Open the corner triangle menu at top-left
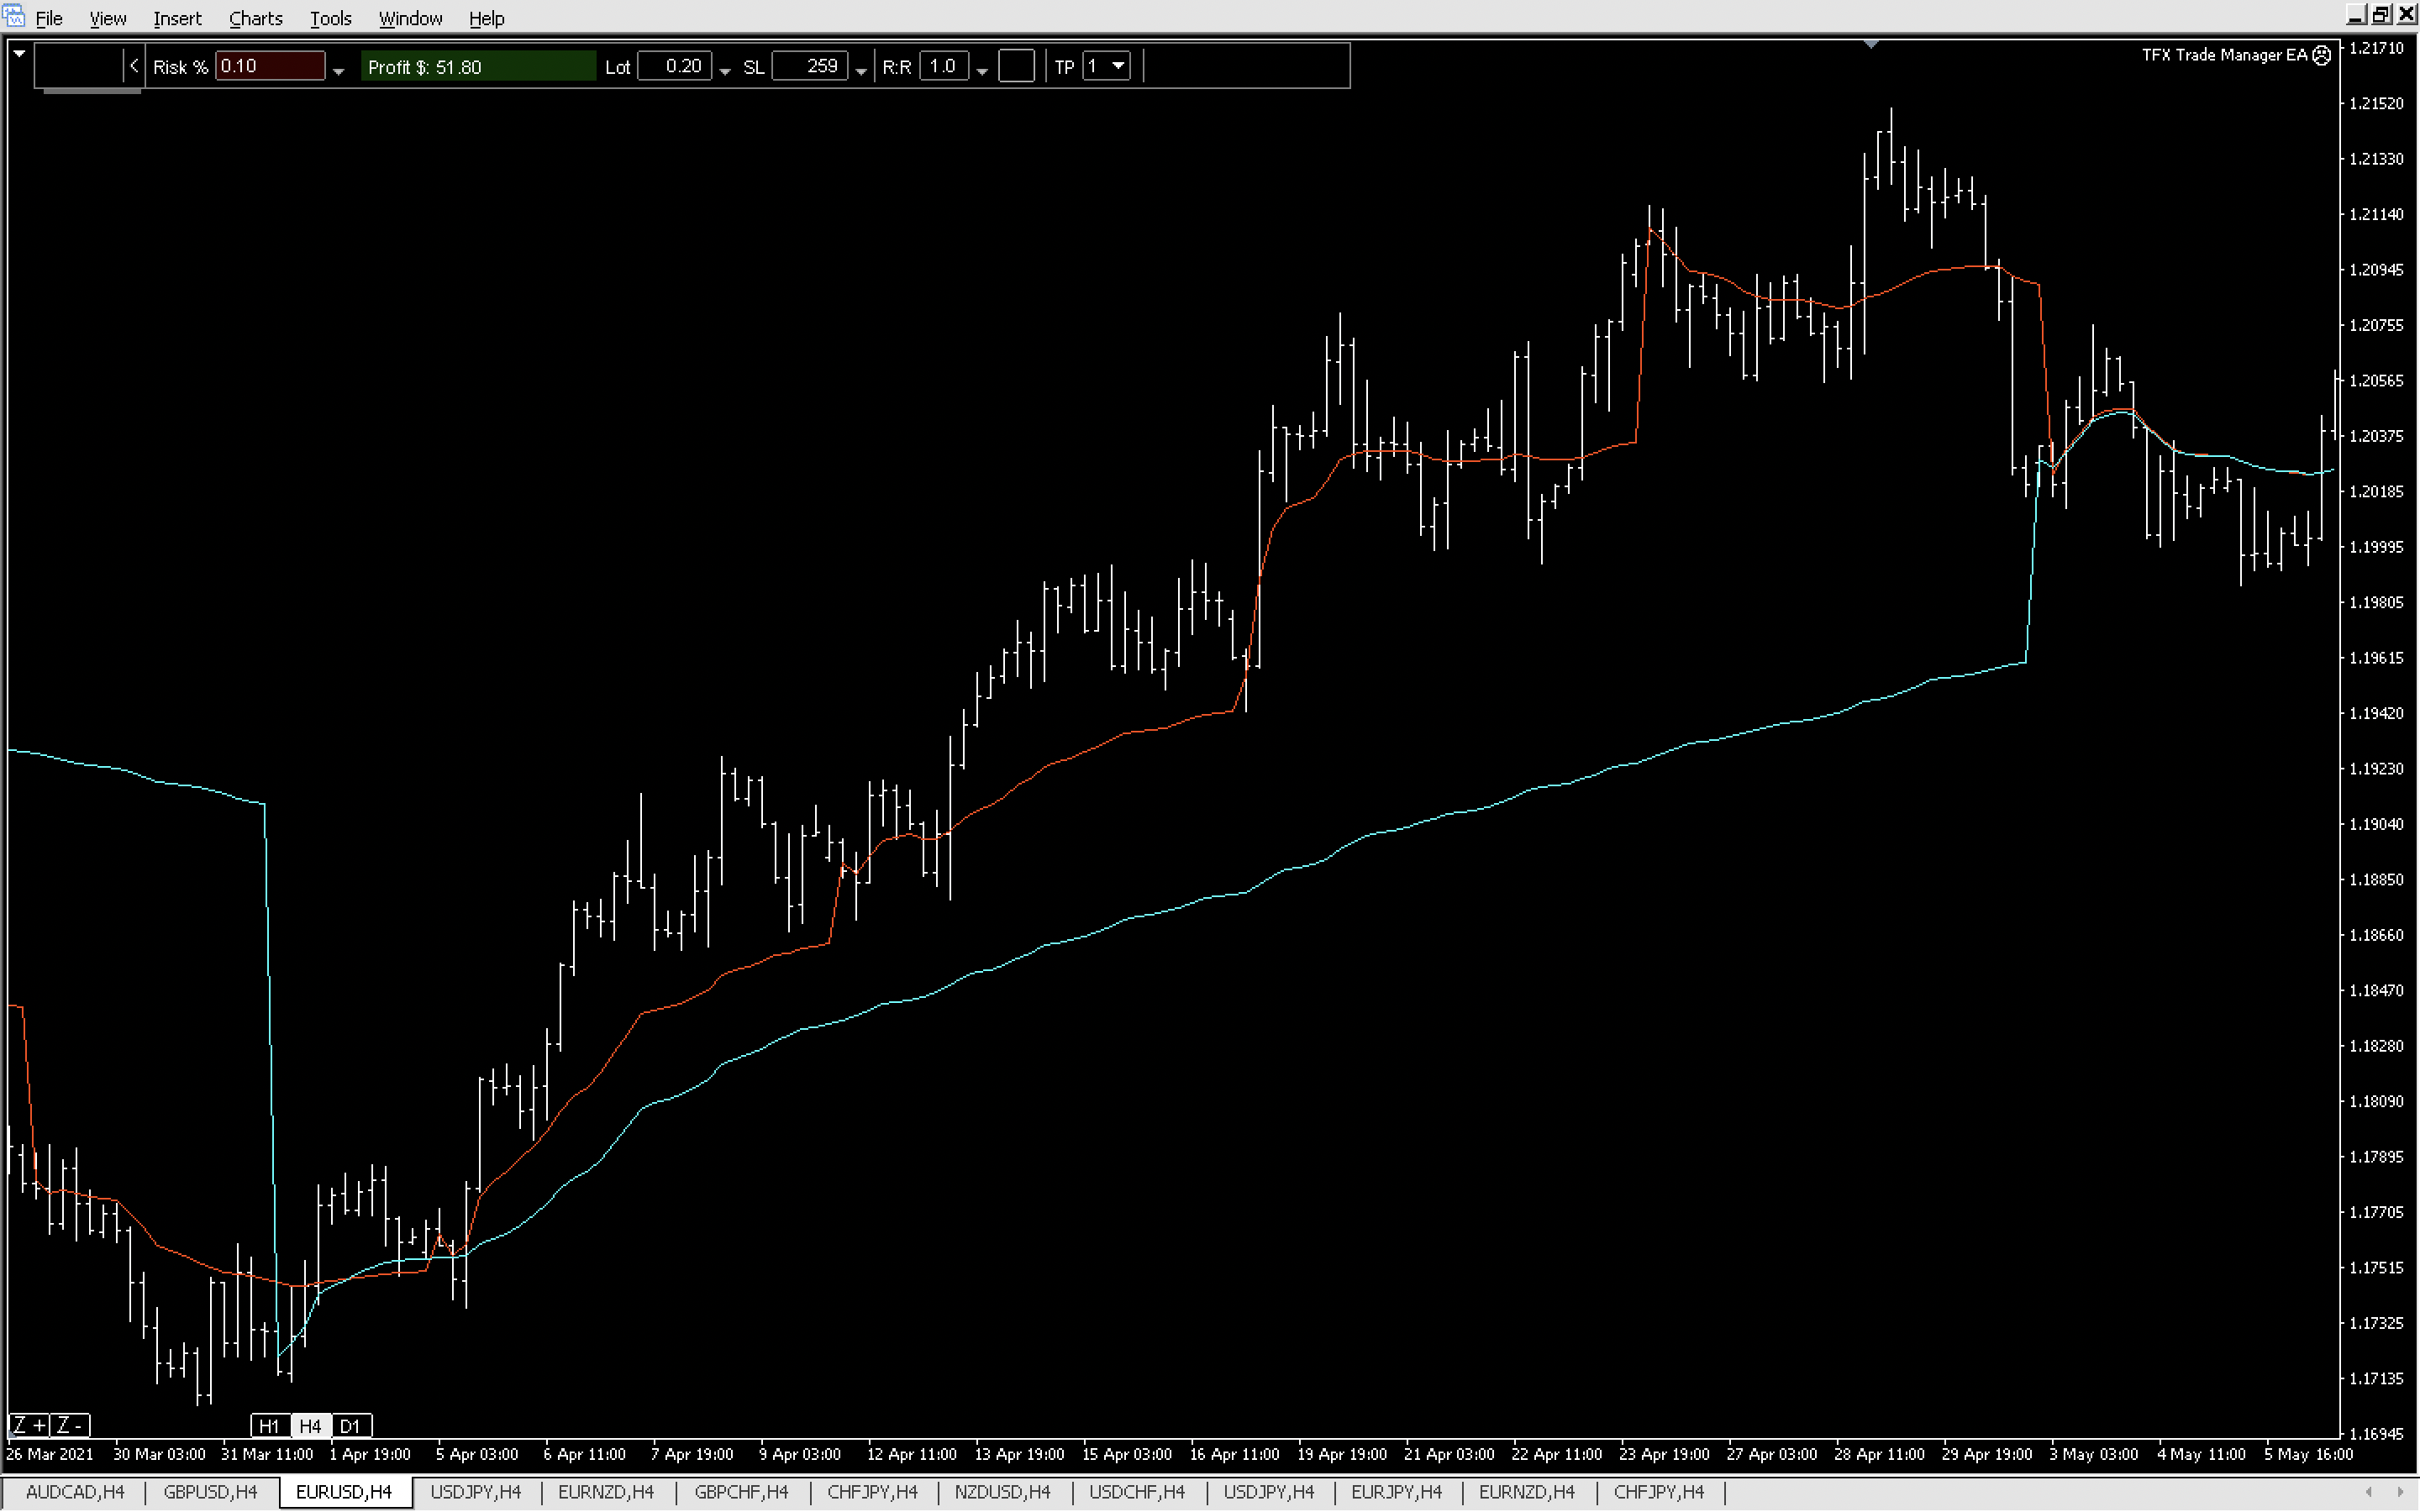The height and width of the screenshot is (1512, 2420). (19, 53)
